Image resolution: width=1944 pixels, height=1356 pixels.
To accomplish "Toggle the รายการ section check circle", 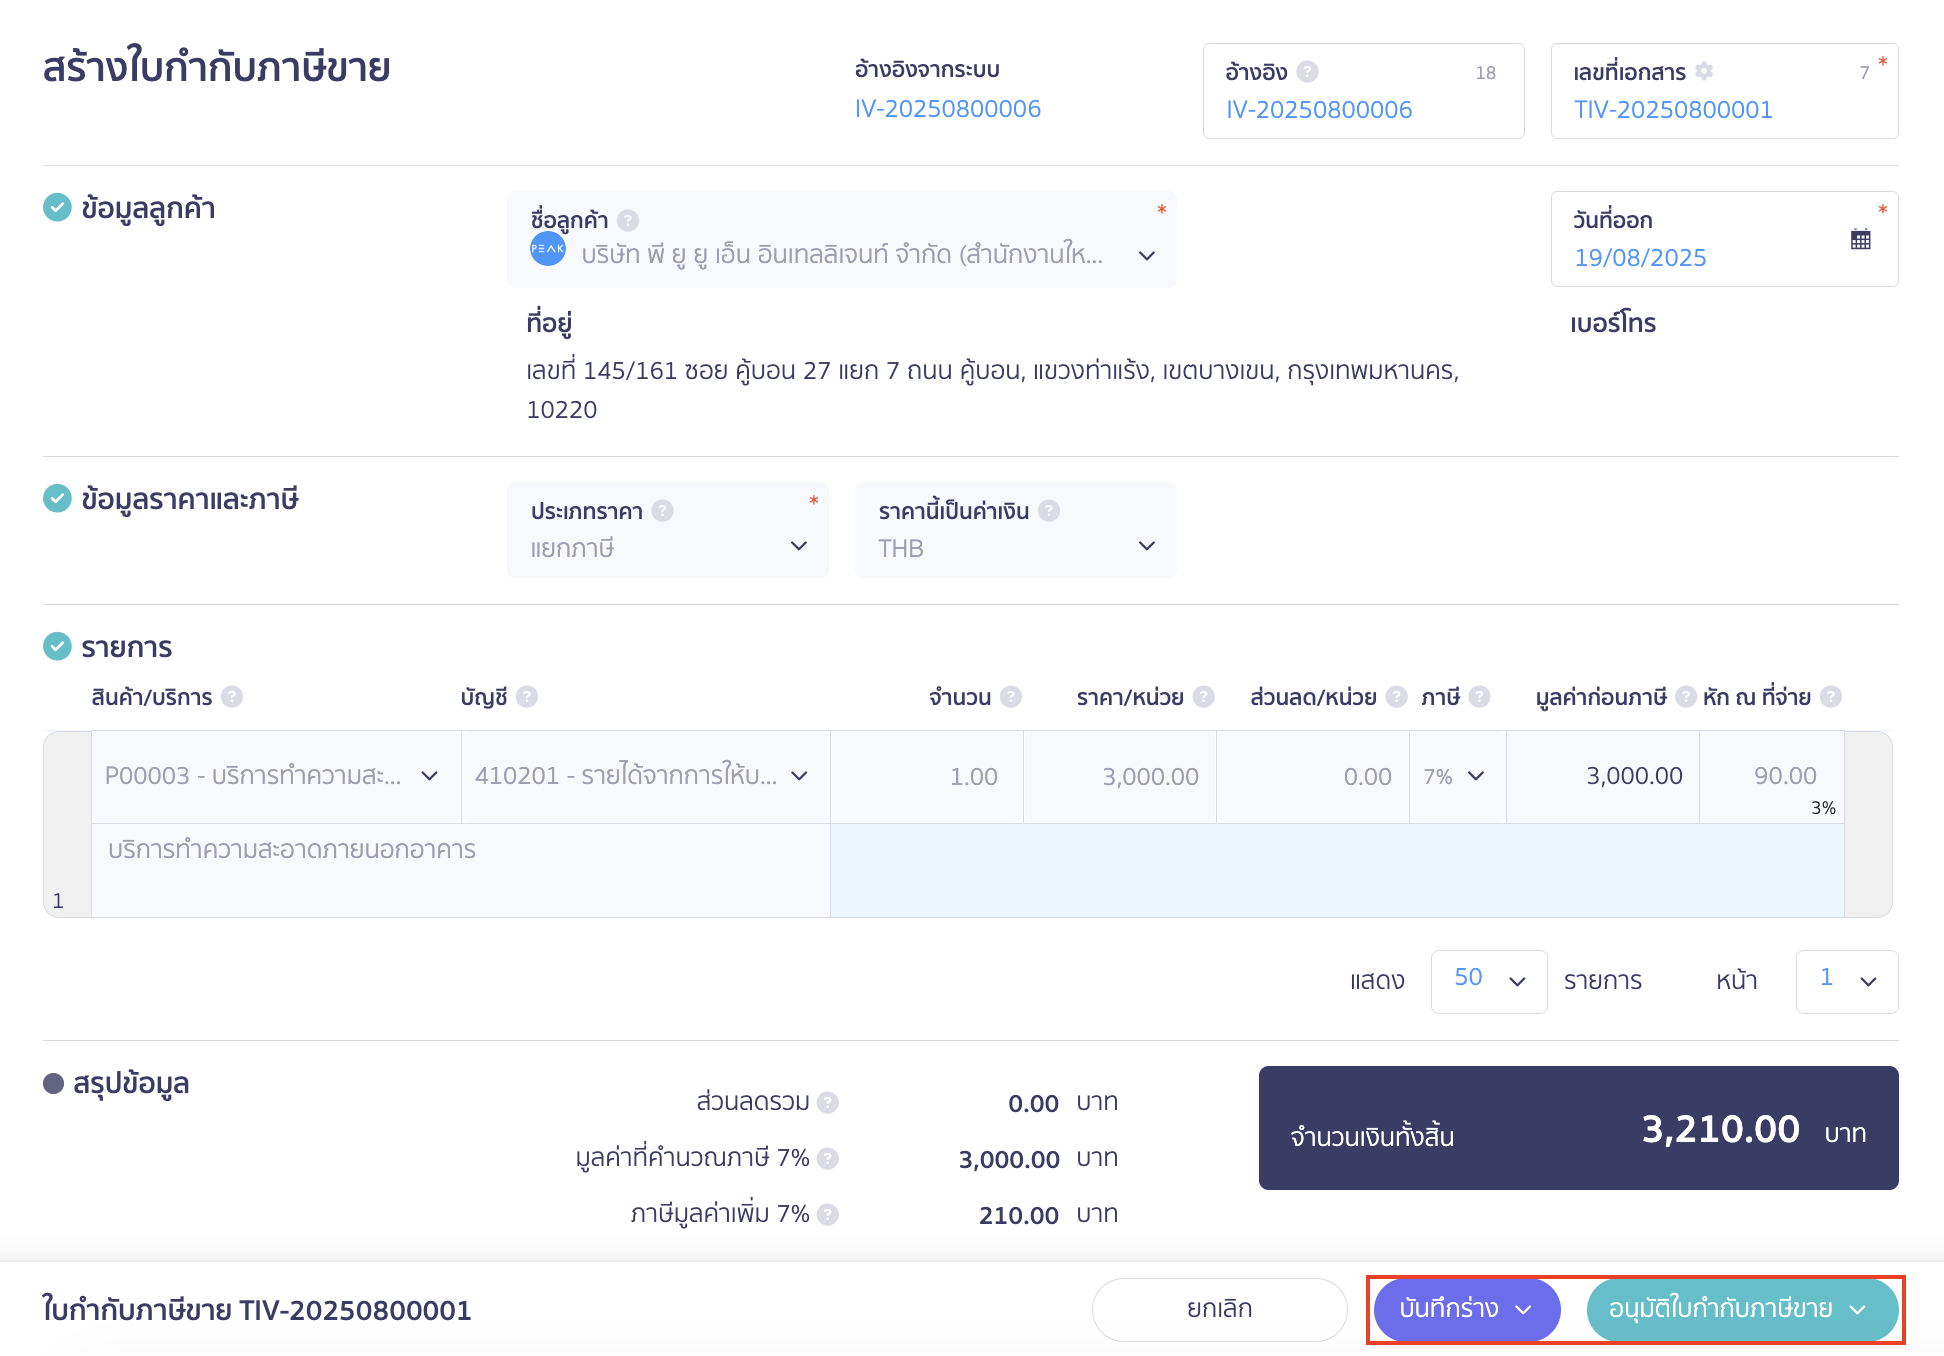I will pos(57,646).
